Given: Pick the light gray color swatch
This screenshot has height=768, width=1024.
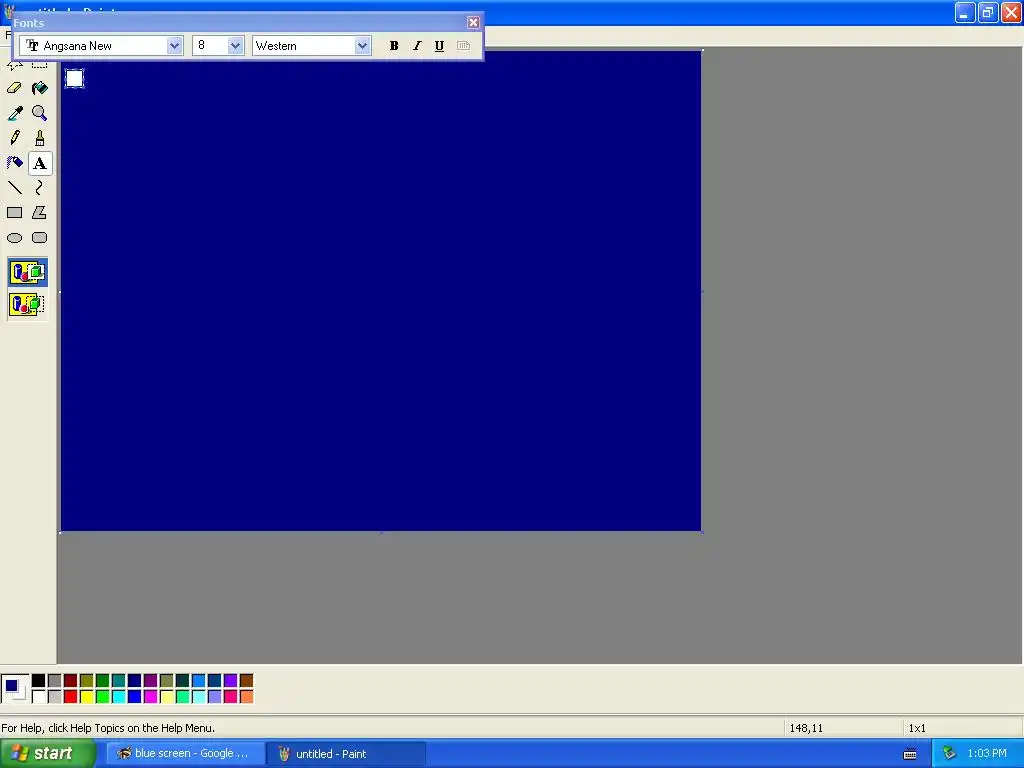Looking at the screenshot, I should tap(55, 697).
